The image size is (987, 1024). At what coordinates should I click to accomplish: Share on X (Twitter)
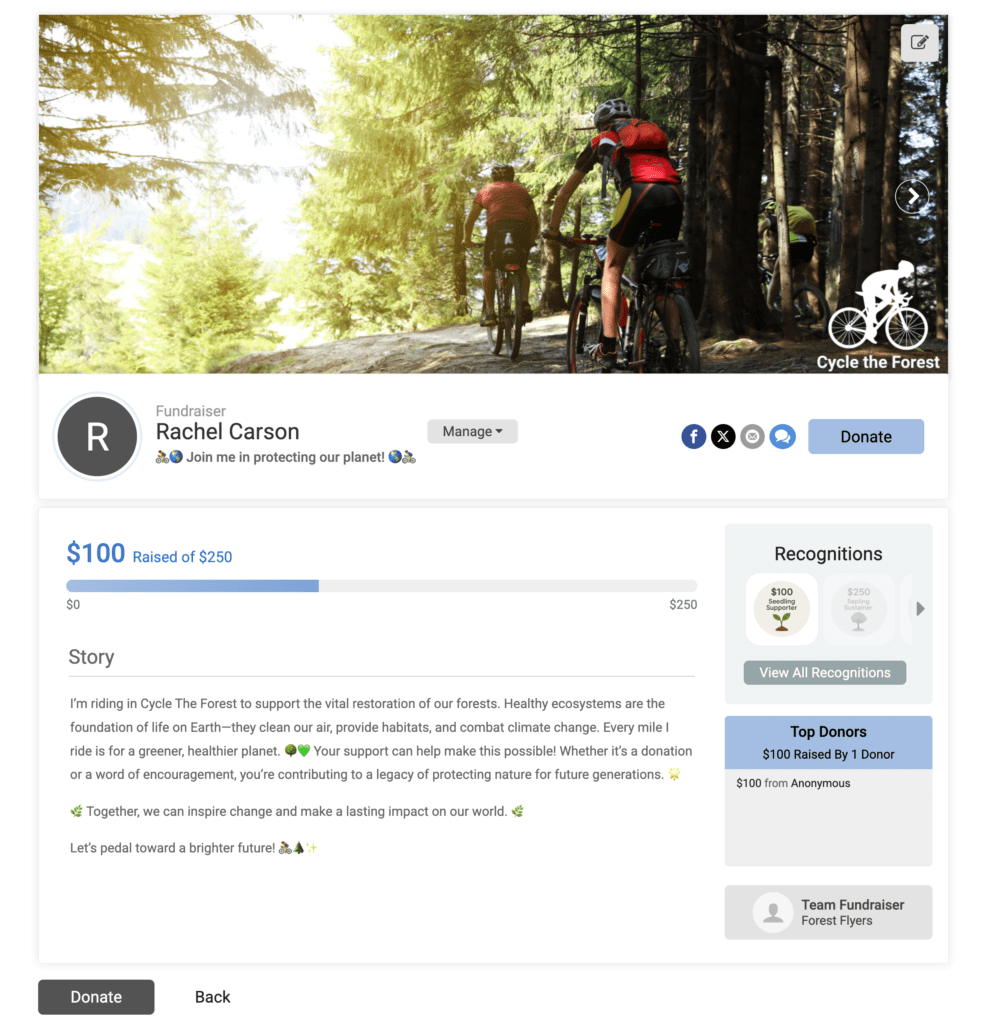click(722, 436)
